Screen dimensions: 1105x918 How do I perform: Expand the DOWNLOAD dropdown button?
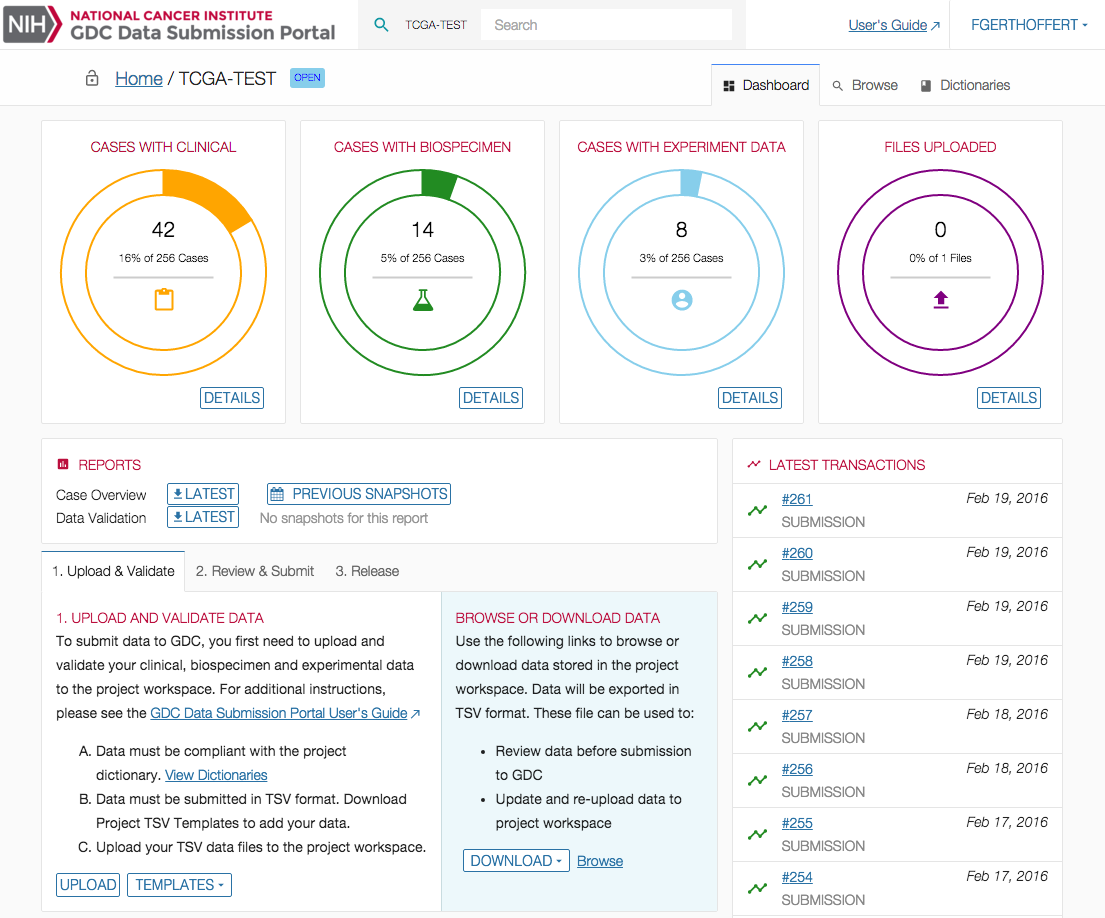tap(515, 861)
